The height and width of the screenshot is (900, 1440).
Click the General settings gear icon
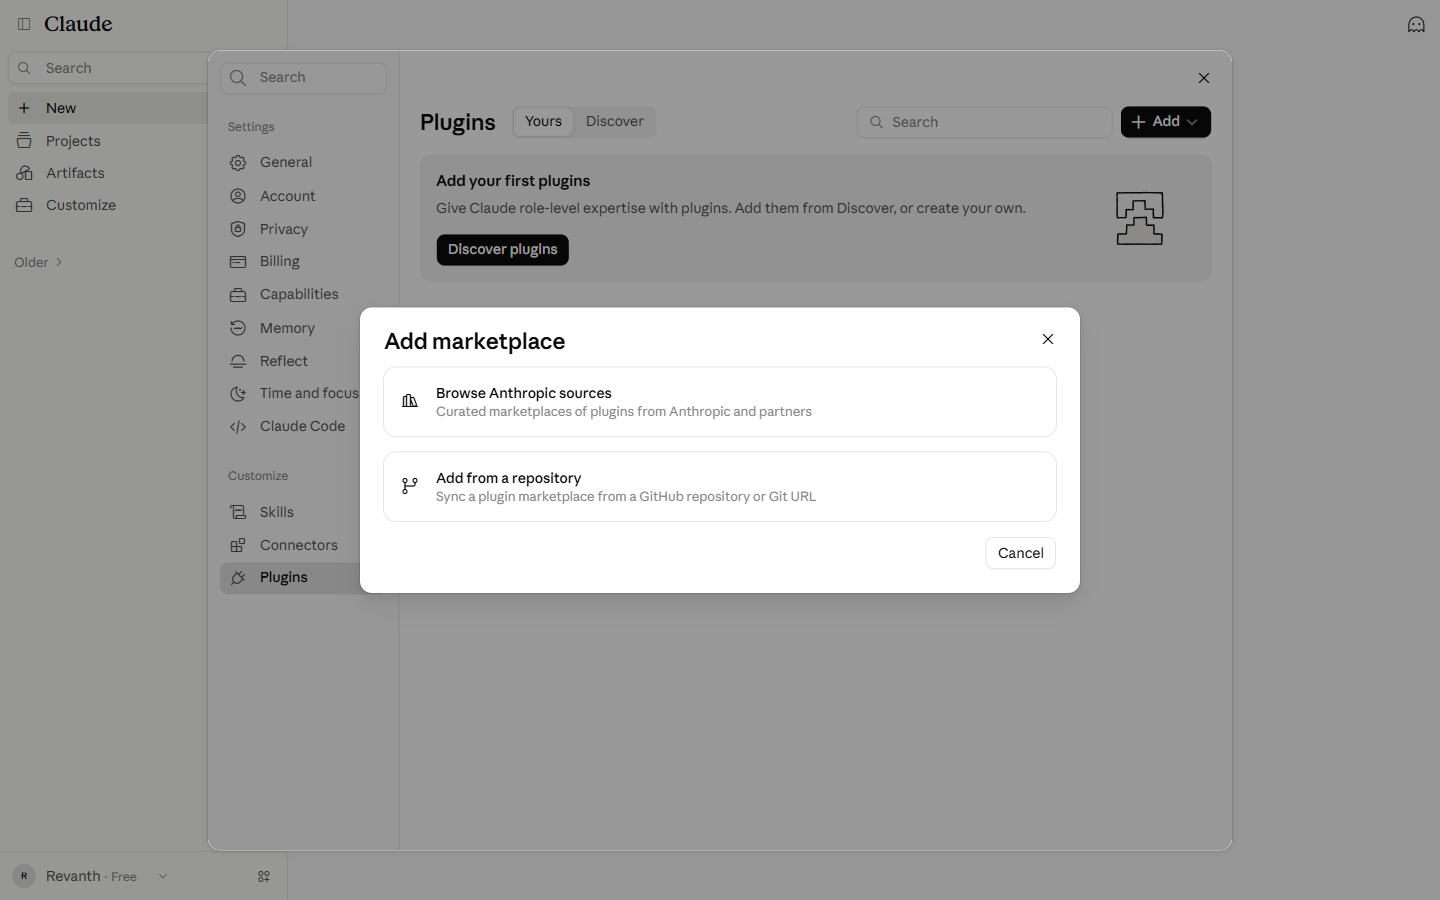click(238, 162)
